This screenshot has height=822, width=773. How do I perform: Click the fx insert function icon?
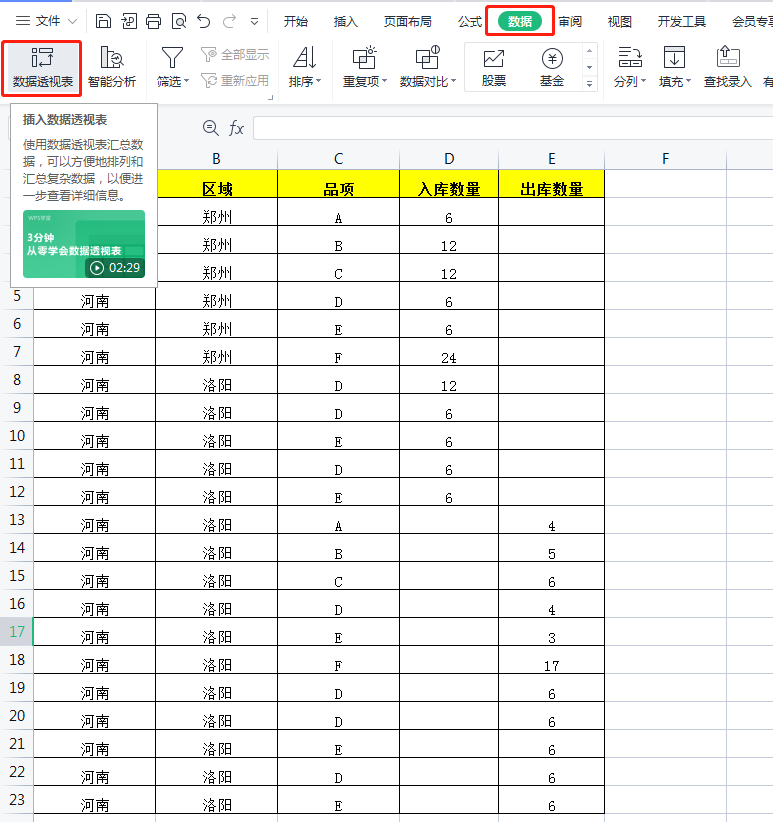(x=236, y=128)
